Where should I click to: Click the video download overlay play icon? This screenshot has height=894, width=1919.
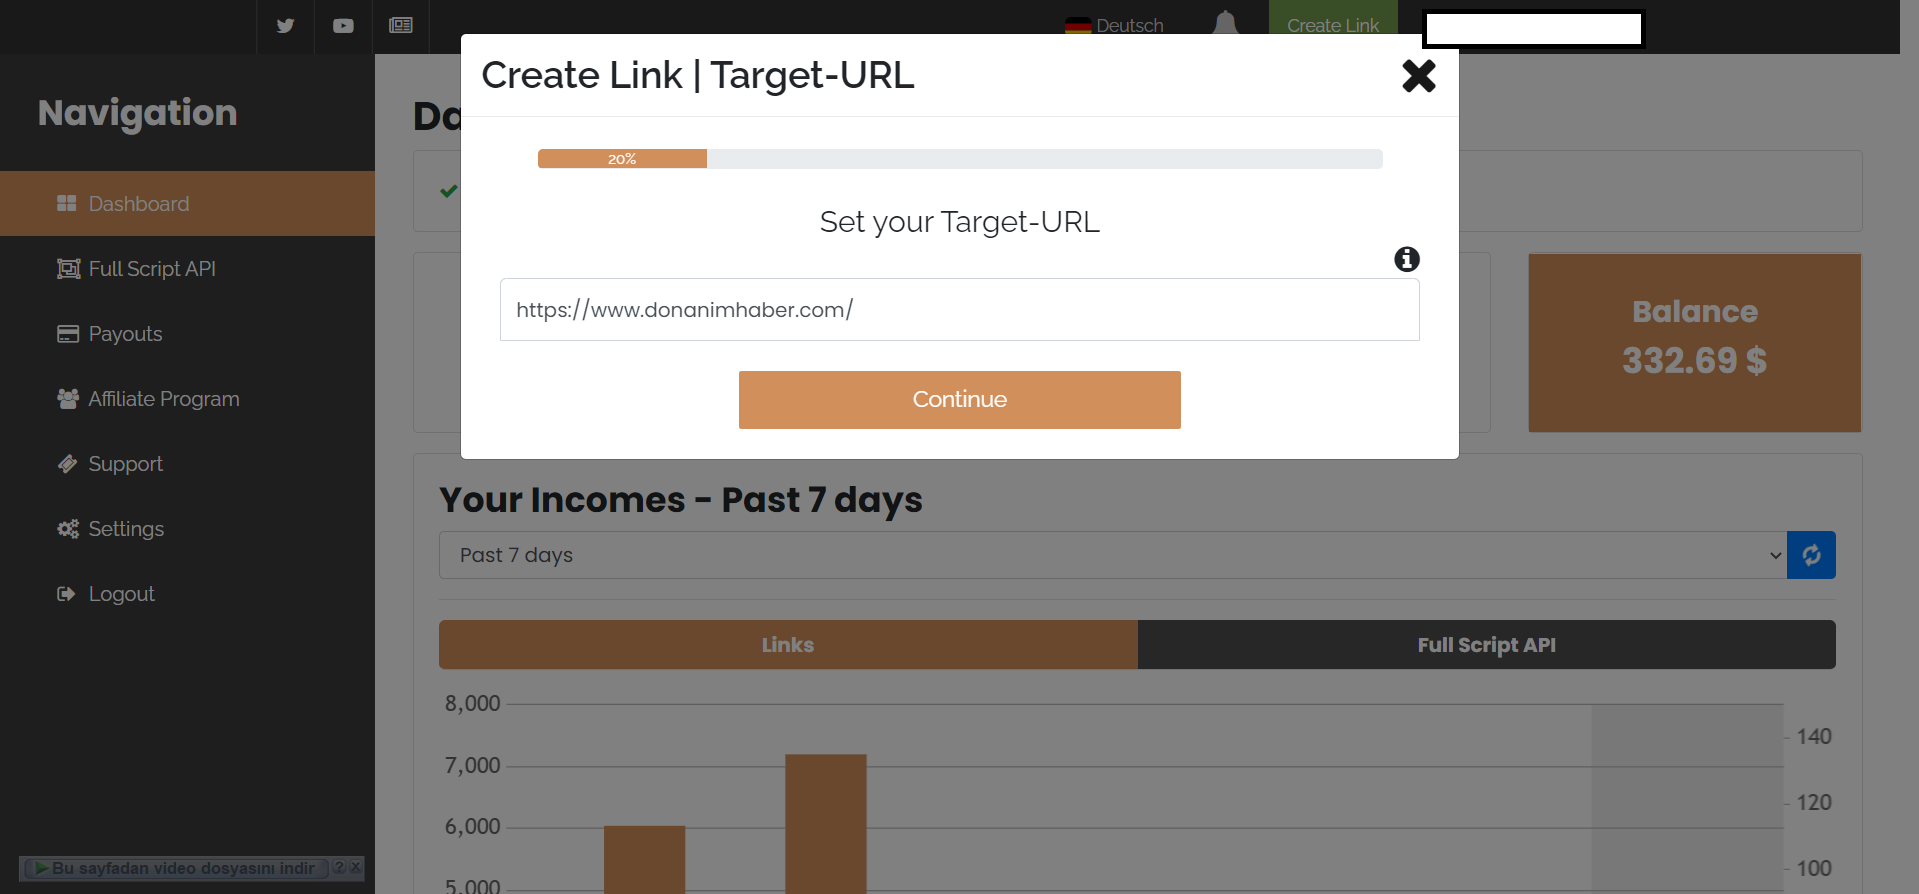[x=41, y=868]
